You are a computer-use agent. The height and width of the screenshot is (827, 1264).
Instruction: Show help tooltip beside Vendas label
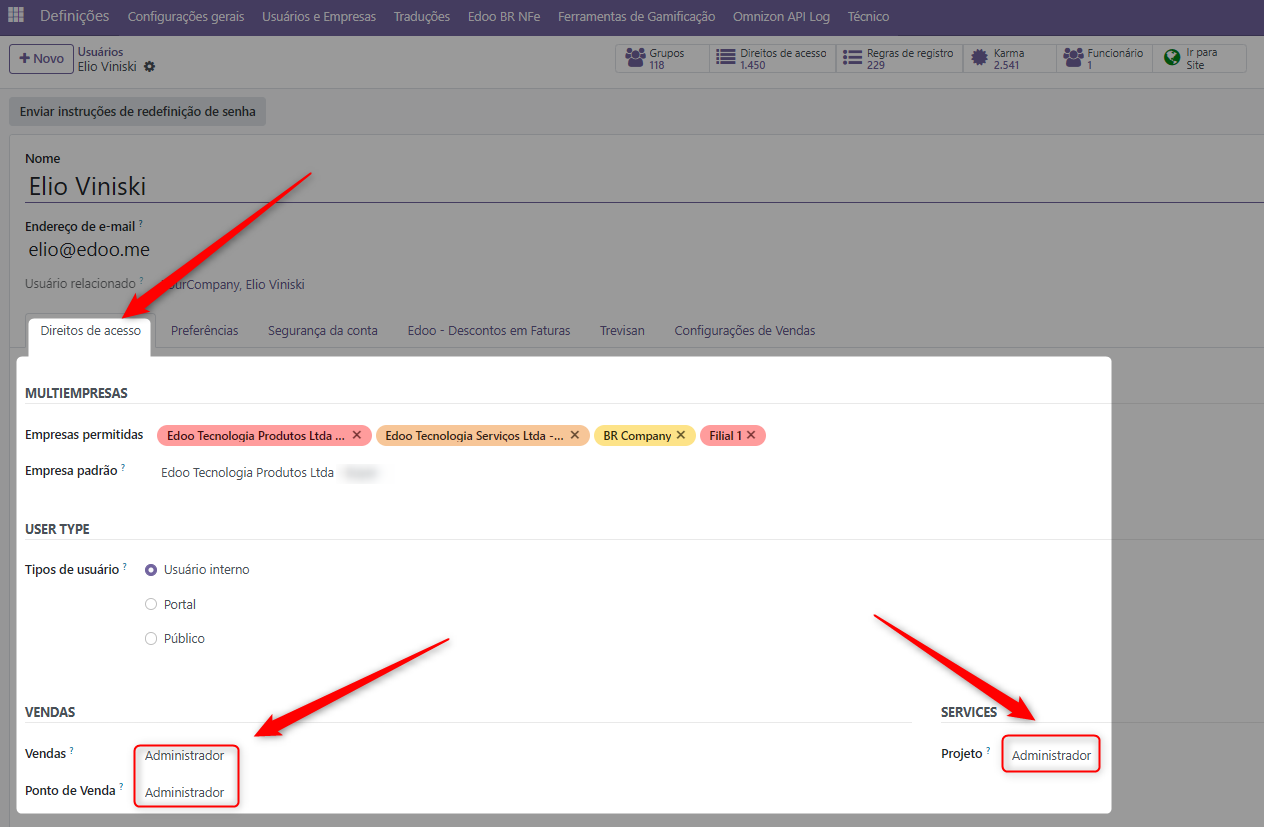(72, 750)
